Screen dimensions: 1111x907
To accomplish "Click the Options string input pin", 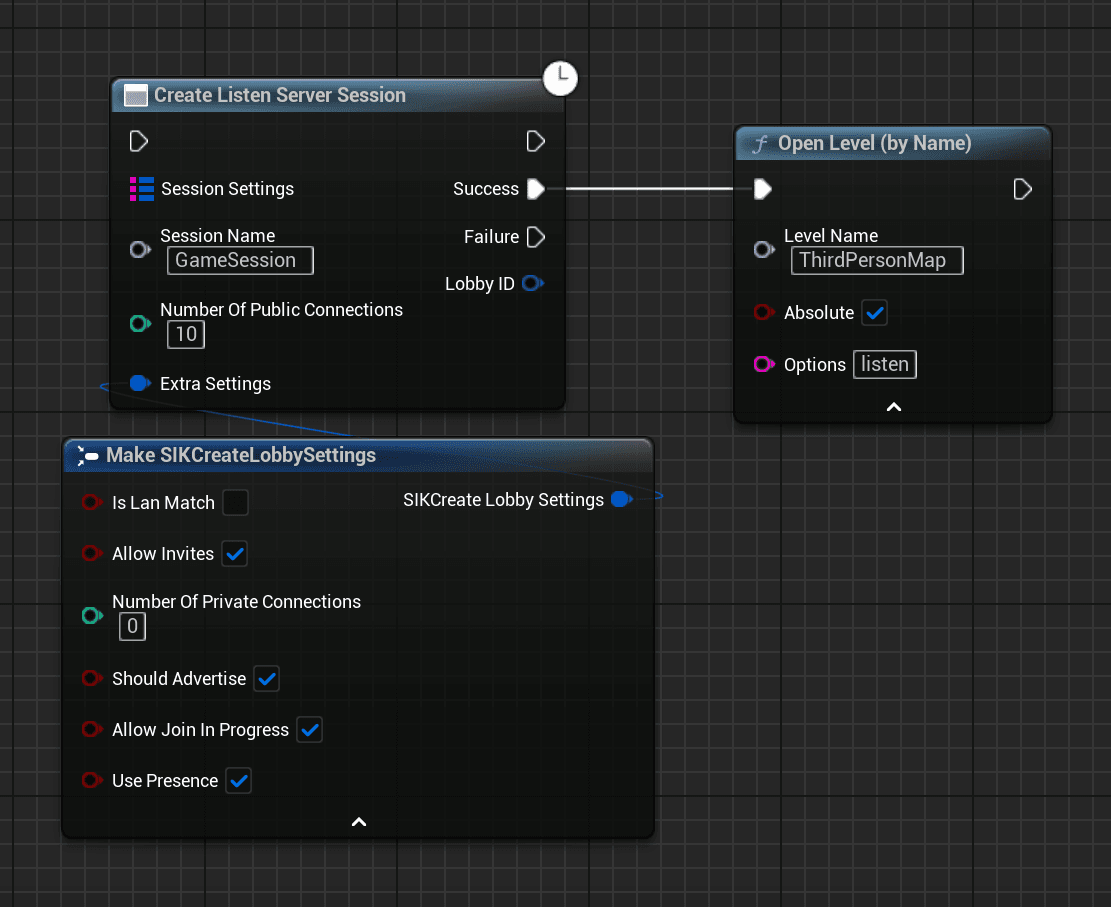I will tap(764, 364).
